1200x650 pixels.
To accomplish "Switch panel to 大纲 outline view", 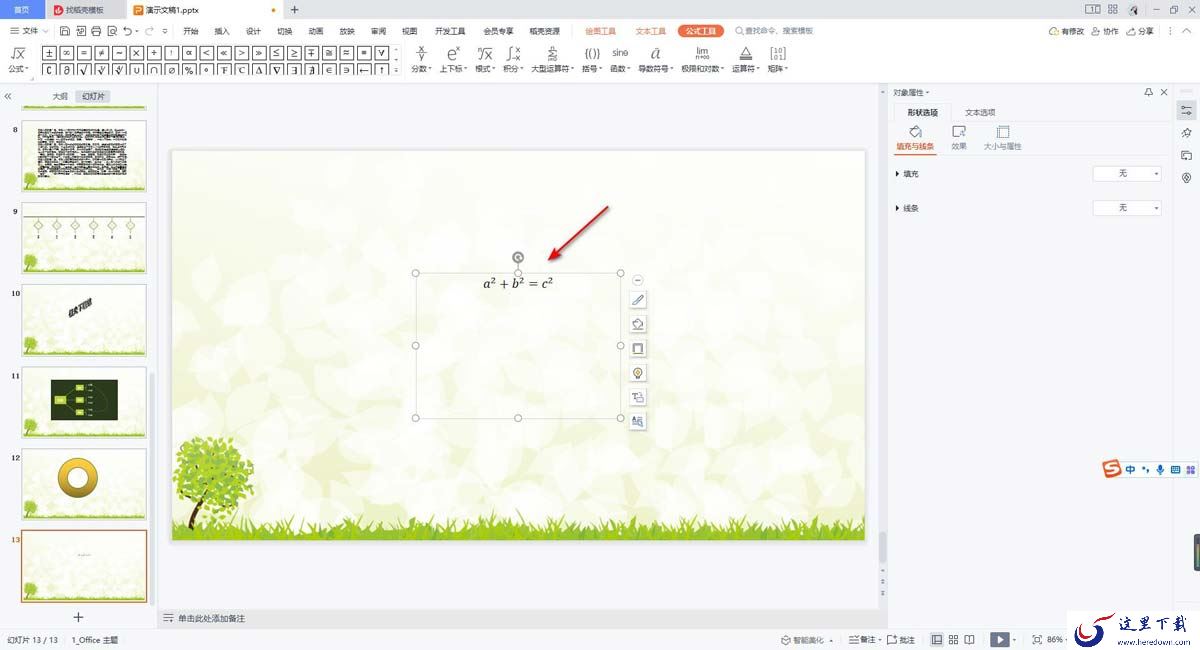I will point(60,97).
